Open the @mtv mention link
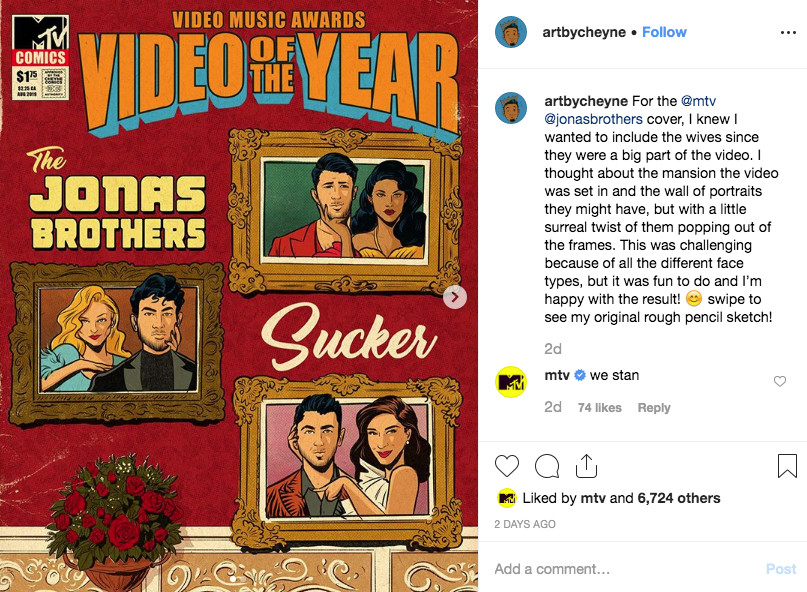 click(698, 101)
